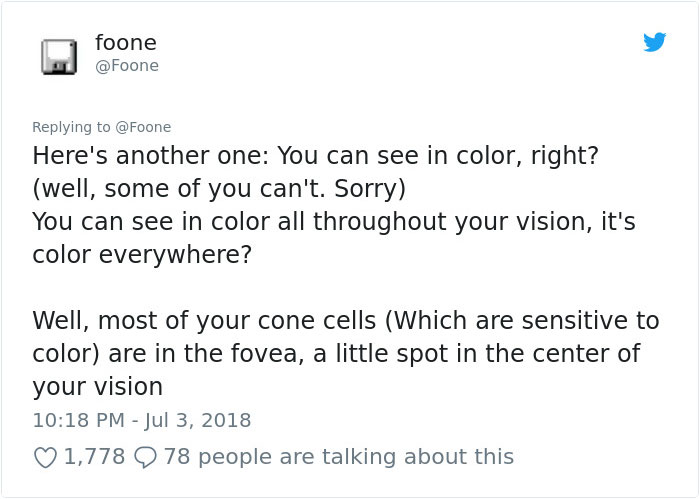Click 'sensitive to' in the tweet body

pyautogui.click(x=601, y=321)
